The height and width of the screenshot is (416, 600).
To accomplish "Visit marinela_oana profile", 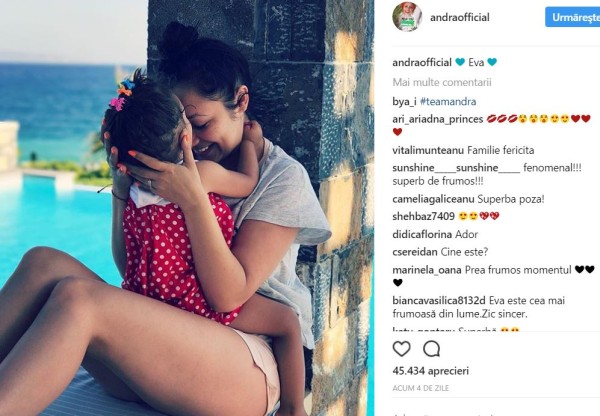I will point(427,270).
